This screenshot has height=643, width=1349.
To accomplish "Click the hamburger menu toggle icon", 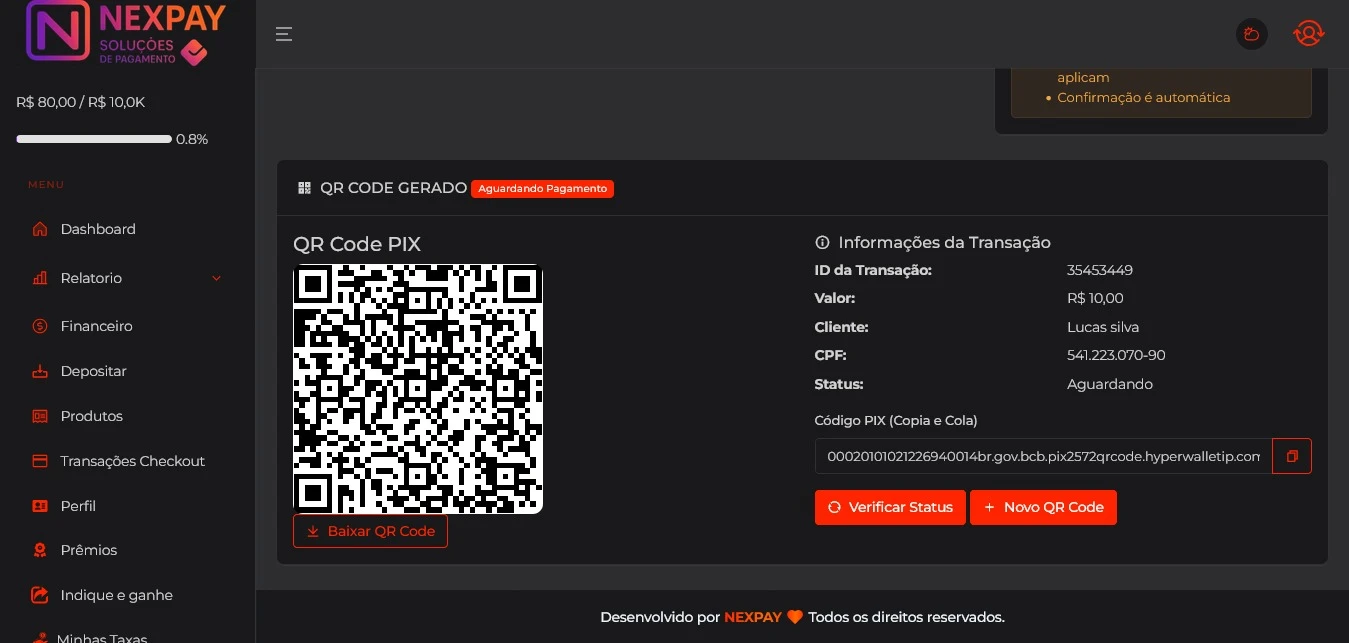I will pyautogui.click(x=284, y=34).
